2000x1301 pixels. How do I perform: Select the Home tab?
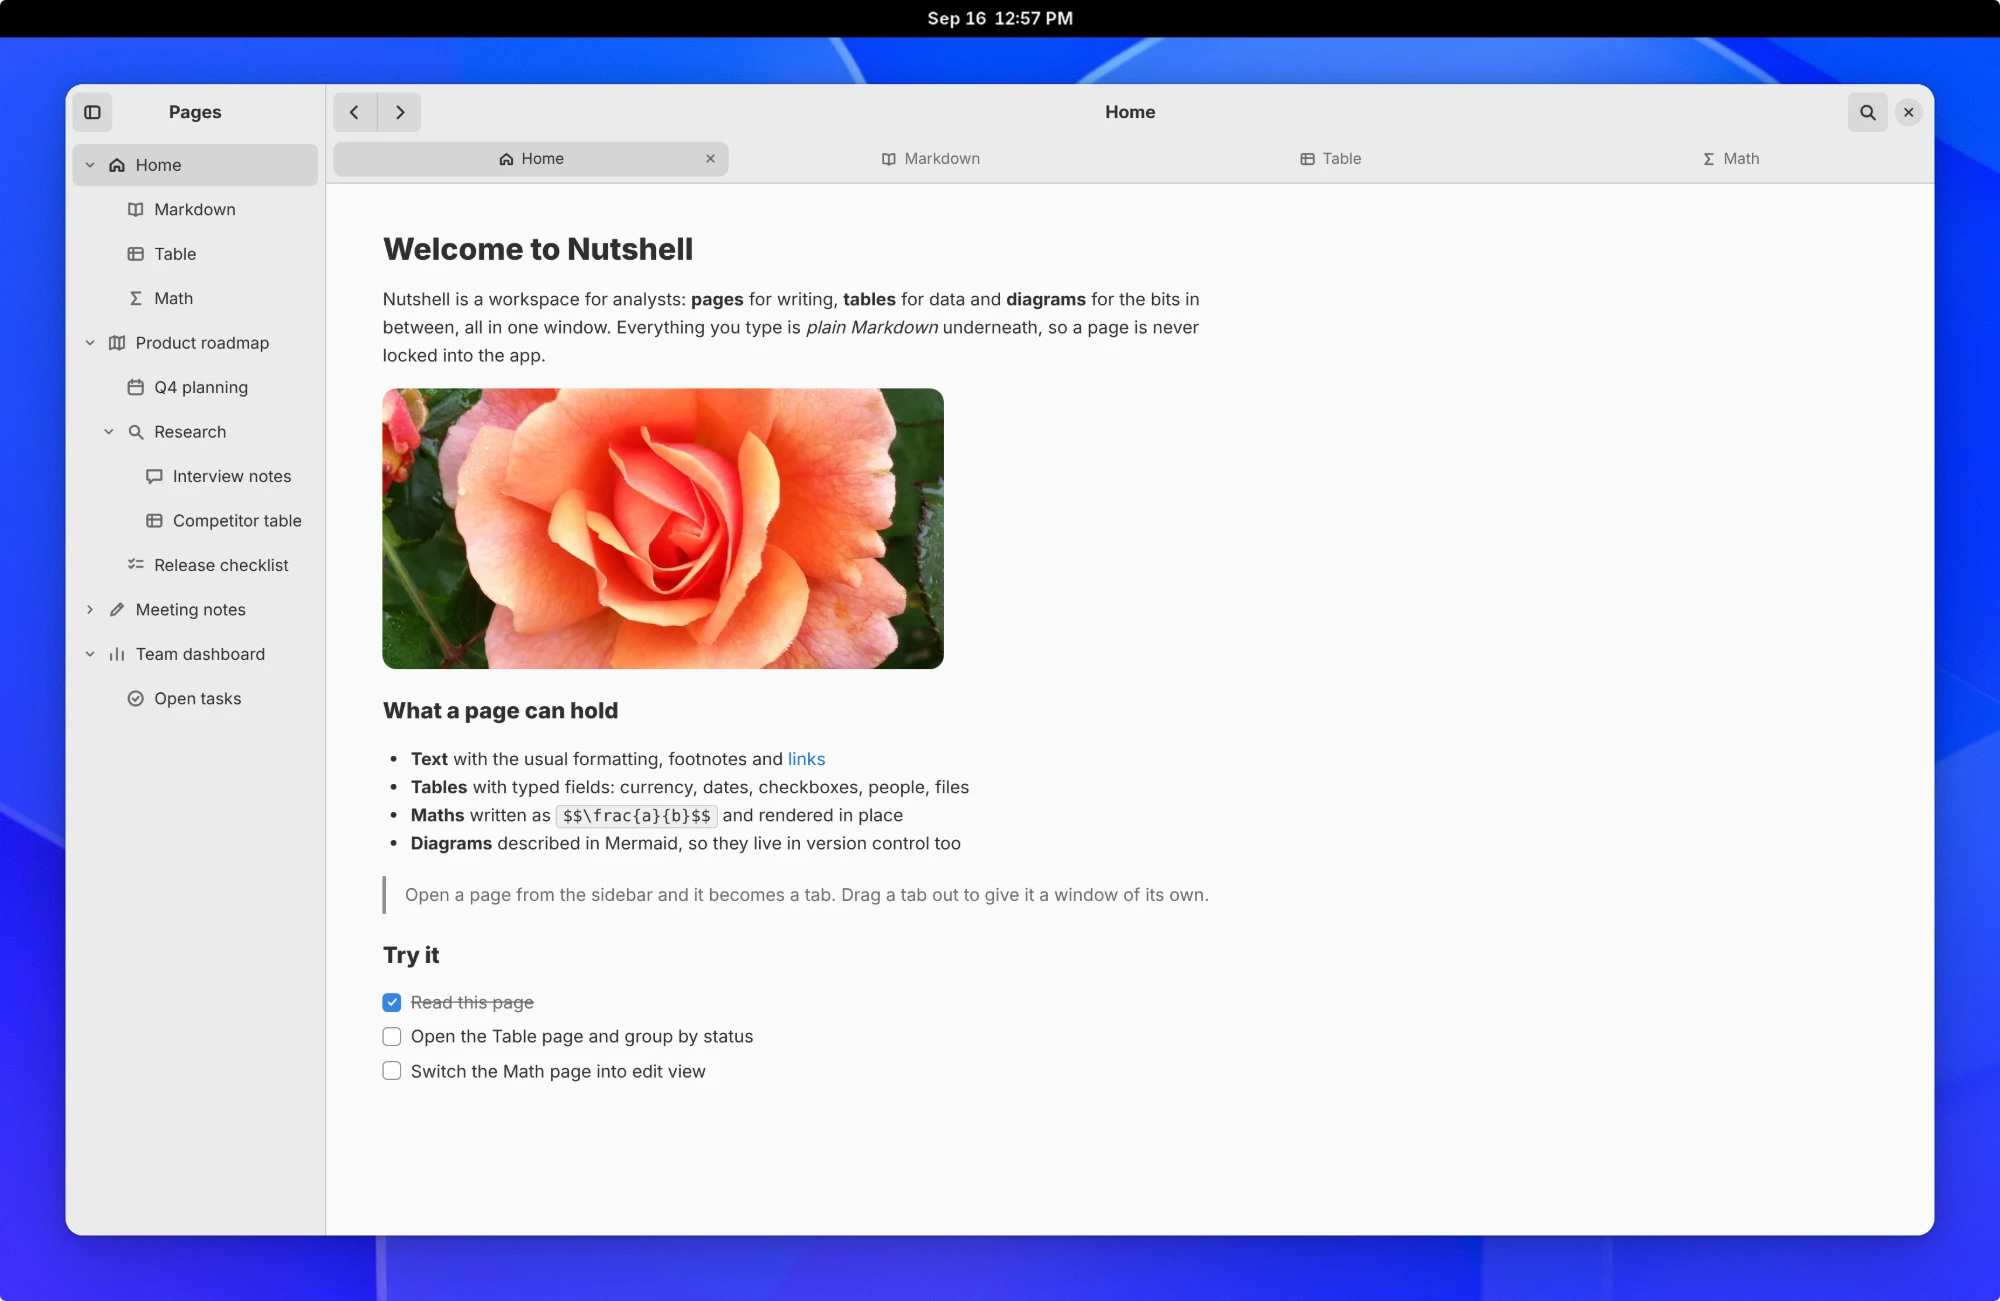[x=531, y=159]
